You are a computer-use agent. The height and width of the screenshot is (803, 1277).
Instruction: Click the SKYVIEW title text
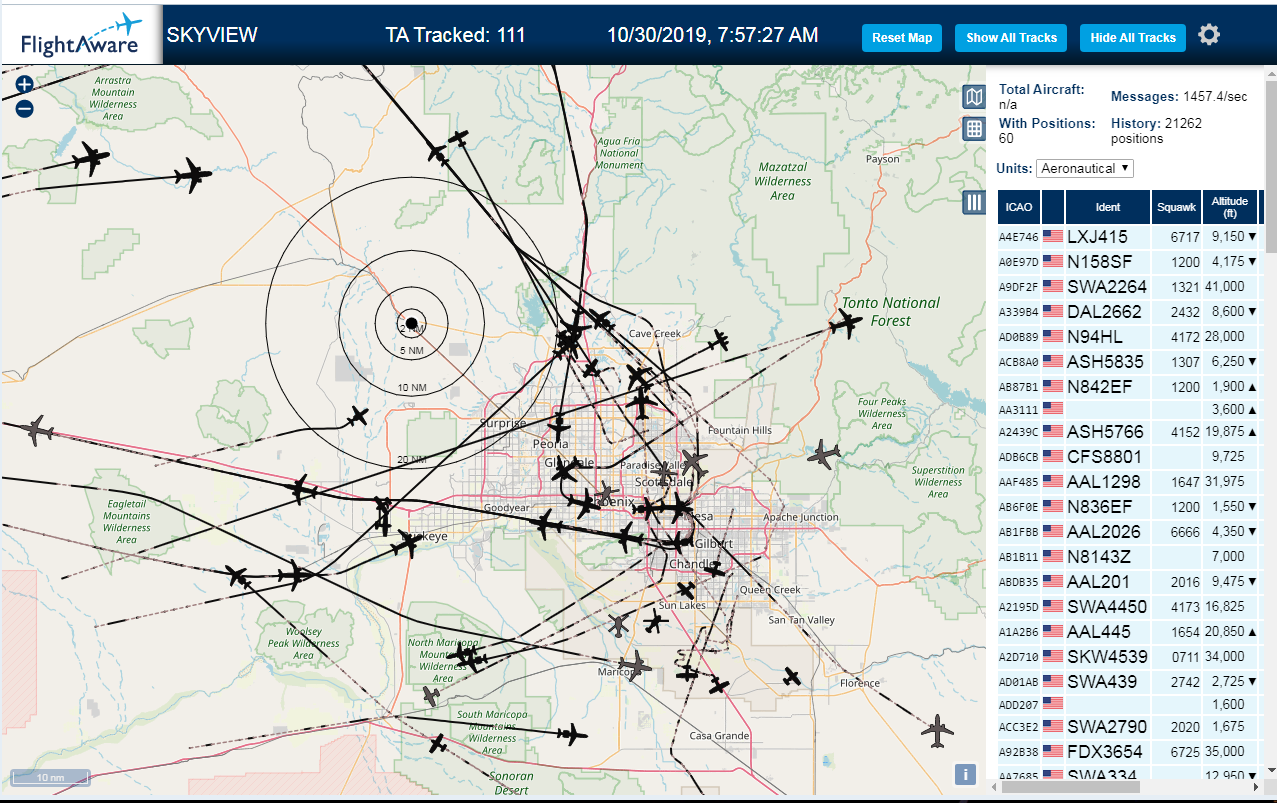[x=212, y=35]
